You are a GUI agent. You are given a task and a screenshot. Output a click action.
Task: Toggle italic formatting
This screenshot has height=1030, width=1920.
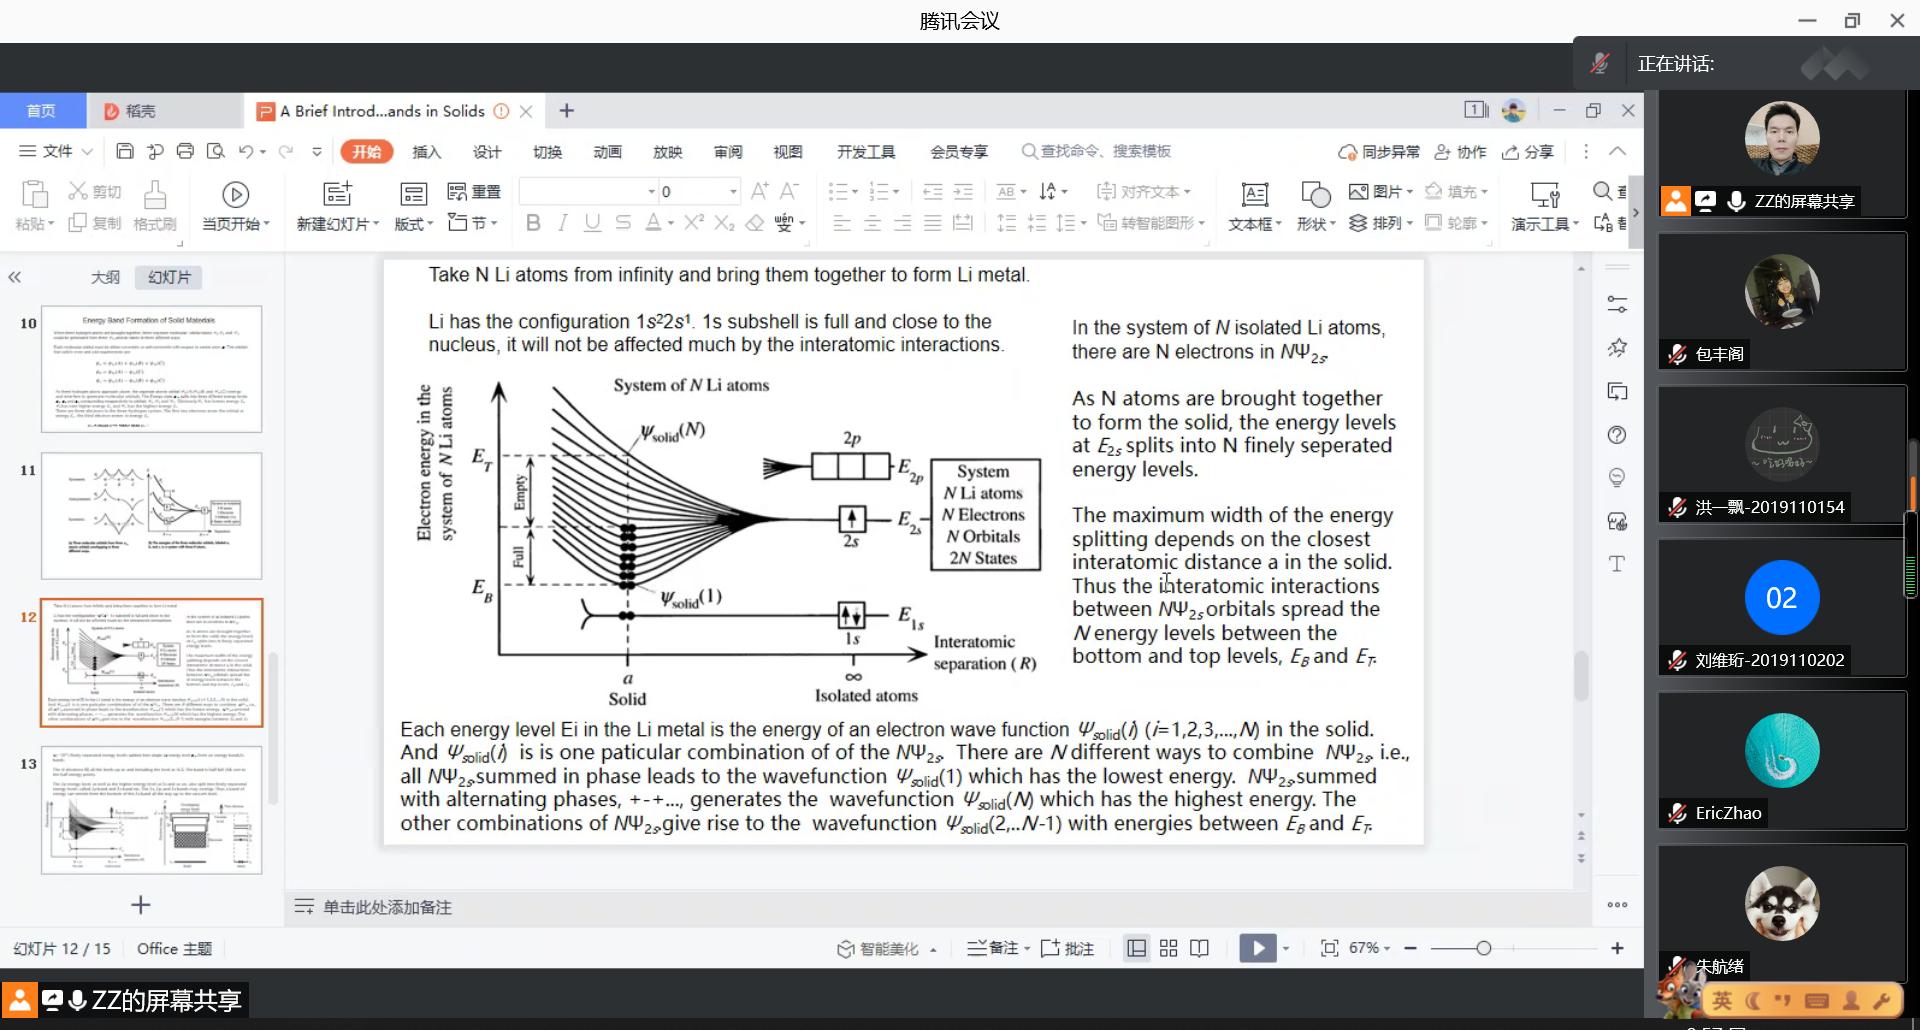[x=563, y=223]
